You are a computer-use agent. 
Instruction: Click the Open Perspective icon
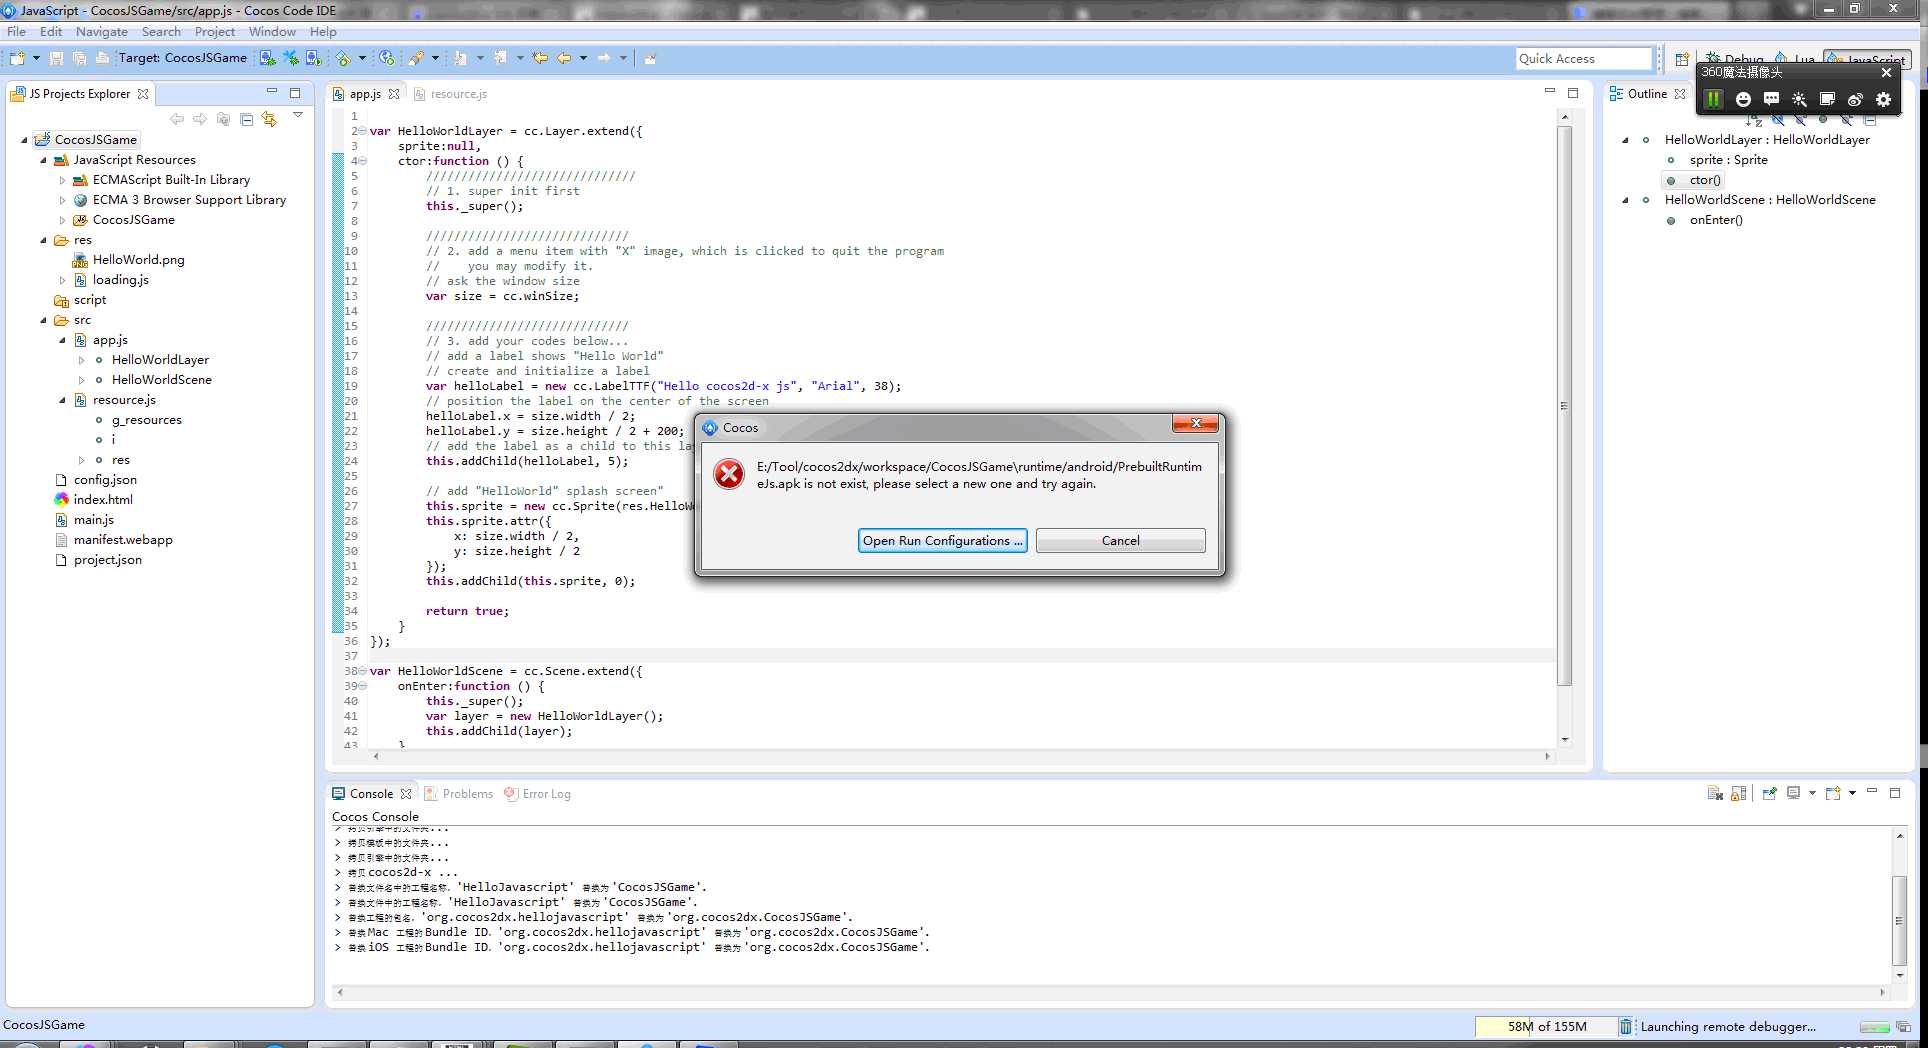pyautogui.click(x=1682, y=59)
